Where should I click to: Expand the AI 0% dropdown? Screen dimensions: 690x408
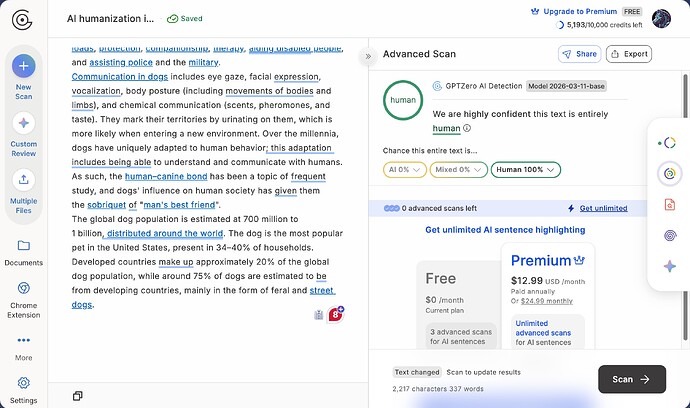tap(404, 169)
